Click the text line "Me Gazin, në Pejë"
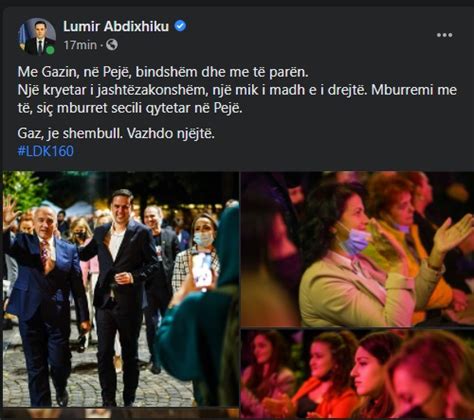This screenshot has height=420, width=474. point(74,72)
